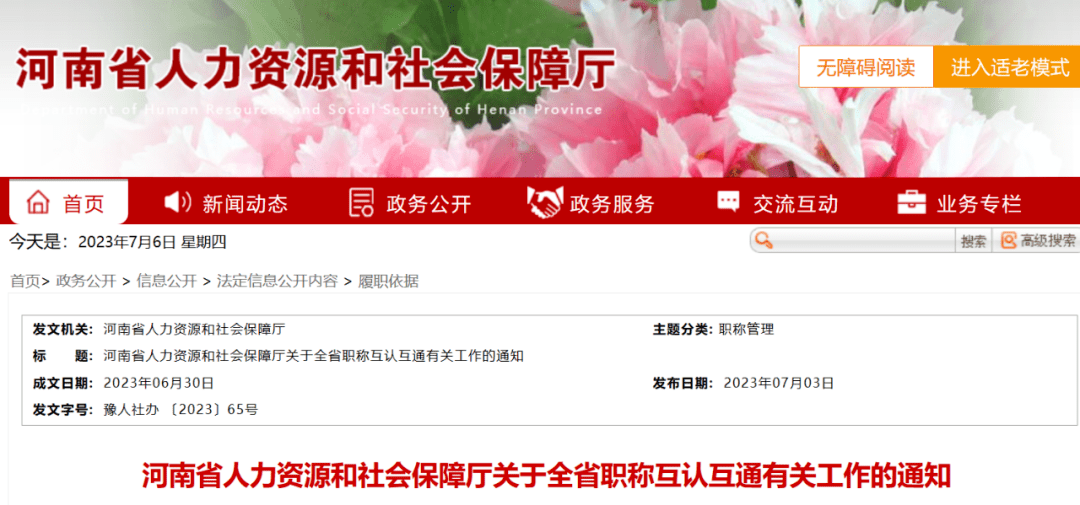Select the 政务服务 menu item
1080x505 pixels.
click(x=591, y=203)
